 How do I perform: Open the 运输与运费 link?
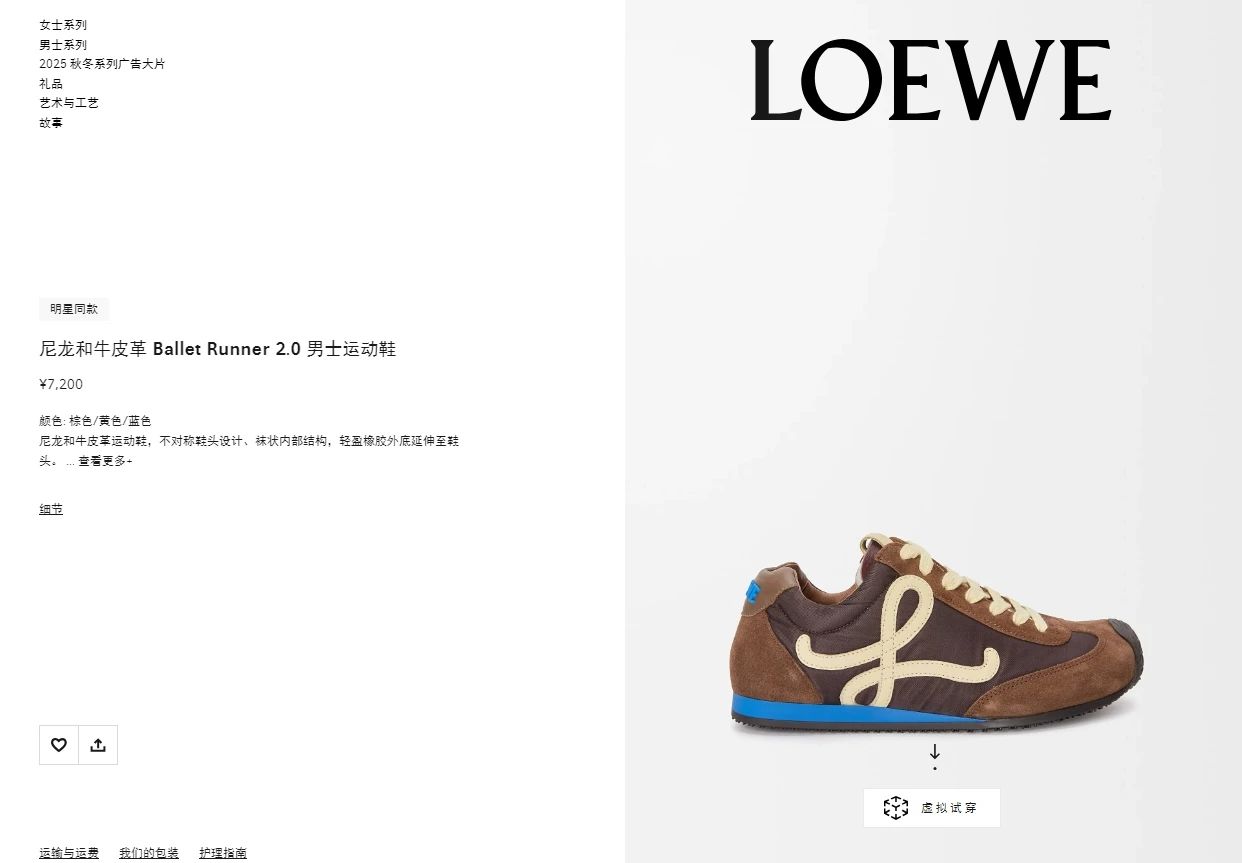[x=69, y=853]
